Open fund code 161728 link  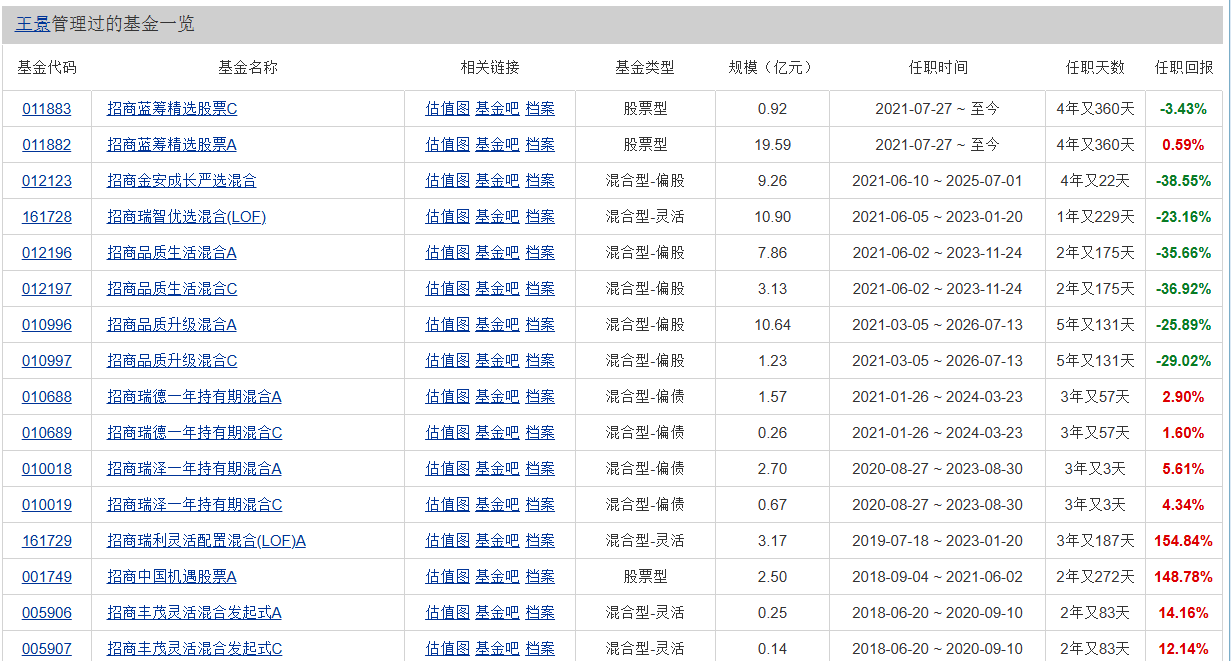coord(47,217)
